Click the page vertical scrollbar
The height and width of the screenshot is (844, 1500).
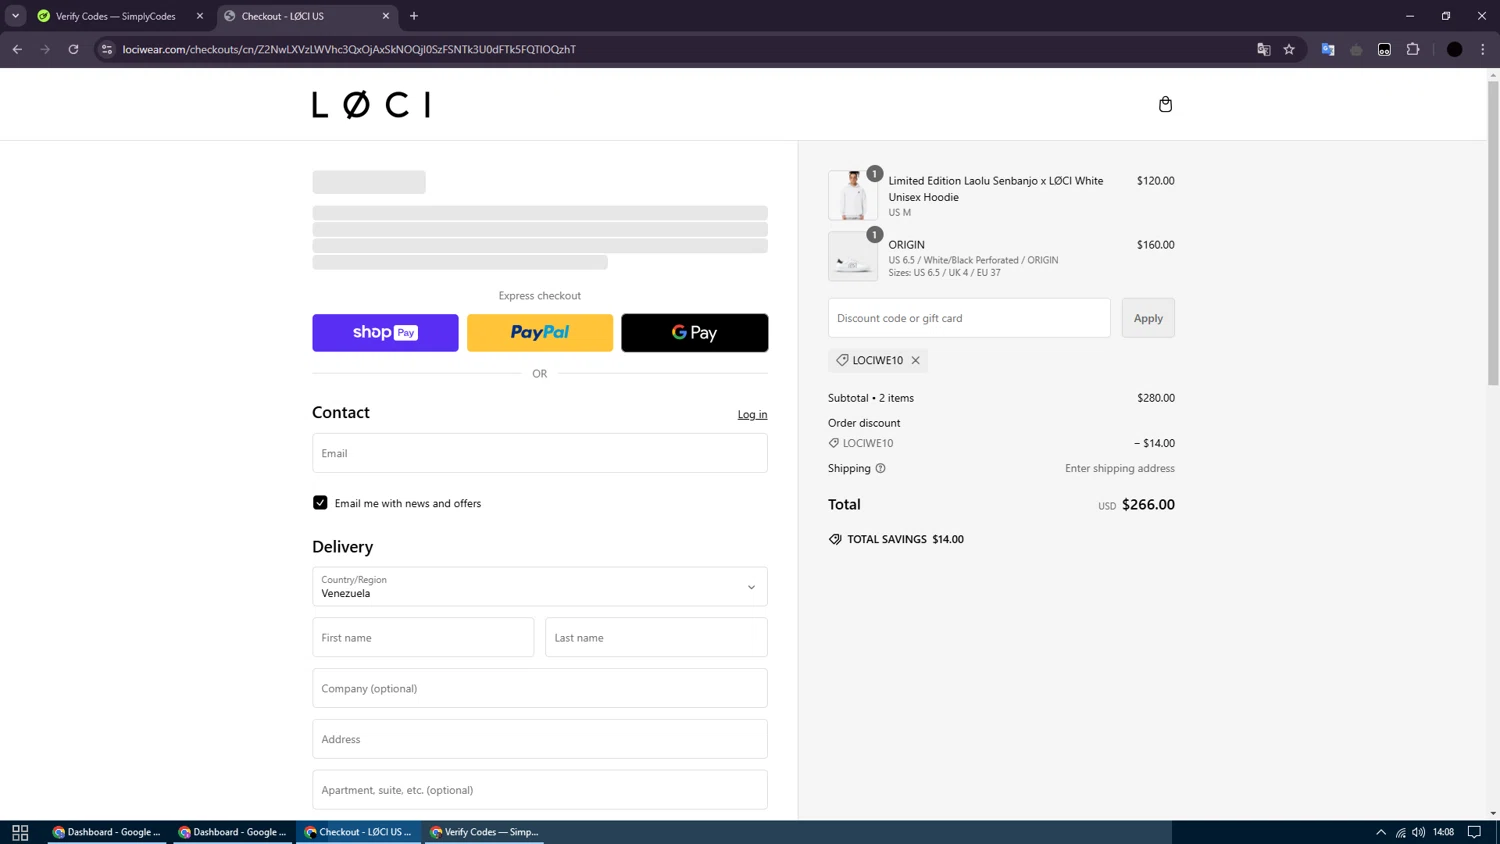pos(1493,232)
